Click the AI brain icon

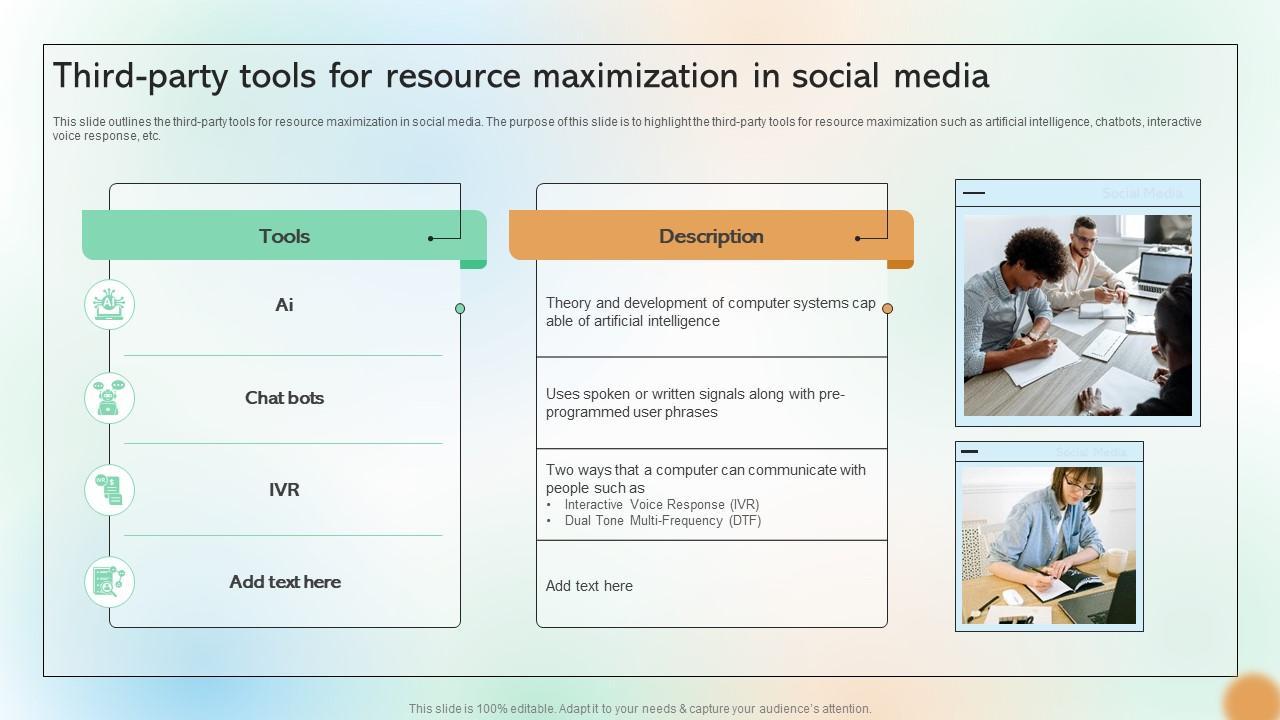pos(109,305)
